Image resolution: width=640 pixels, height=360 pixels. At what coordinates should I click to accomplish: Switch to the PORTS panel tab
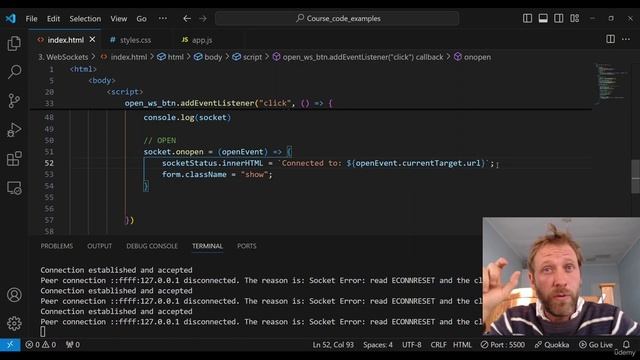247,246
